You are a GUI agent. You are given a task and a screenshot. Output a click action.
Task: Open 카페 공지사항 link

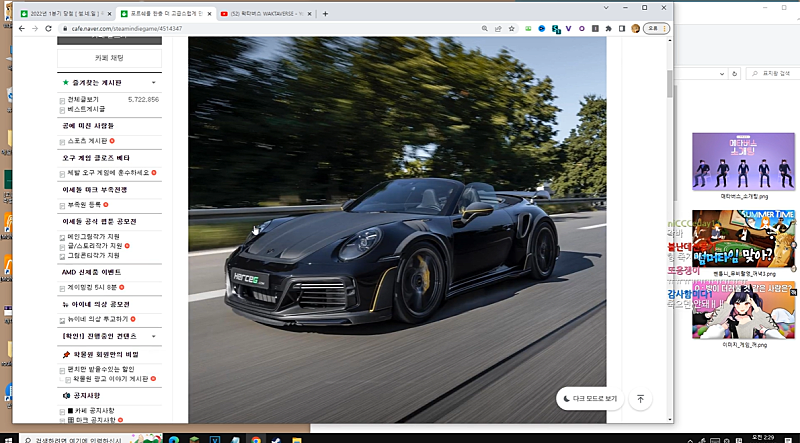91,411
